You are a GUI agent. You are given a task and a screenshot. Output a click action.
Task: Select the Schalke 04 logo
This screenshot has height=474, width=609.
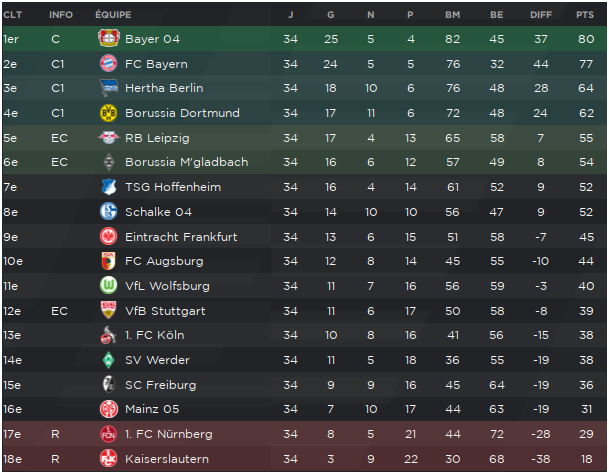108,212
